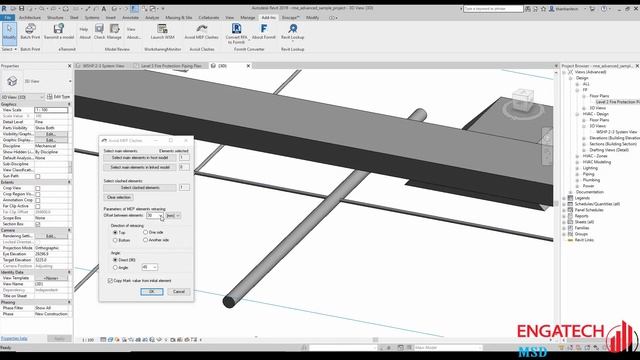
Task: Switch to the Architecture ribbon tab
Action: 30,18
